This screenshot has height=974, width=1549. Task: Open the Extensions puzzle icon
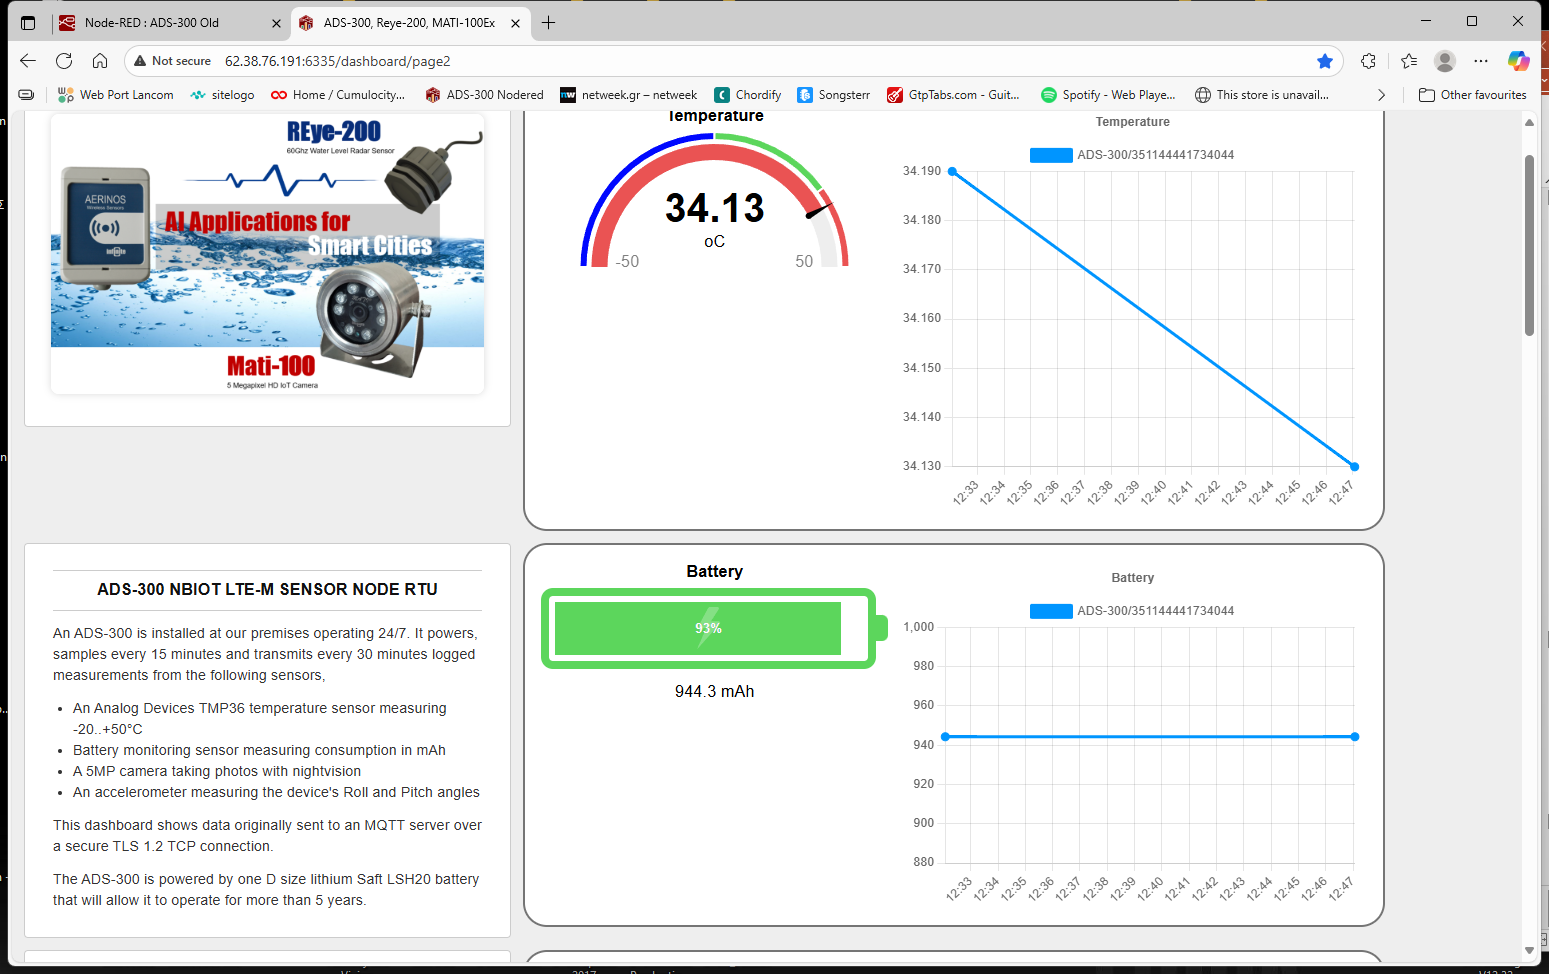coord(1368,61)
